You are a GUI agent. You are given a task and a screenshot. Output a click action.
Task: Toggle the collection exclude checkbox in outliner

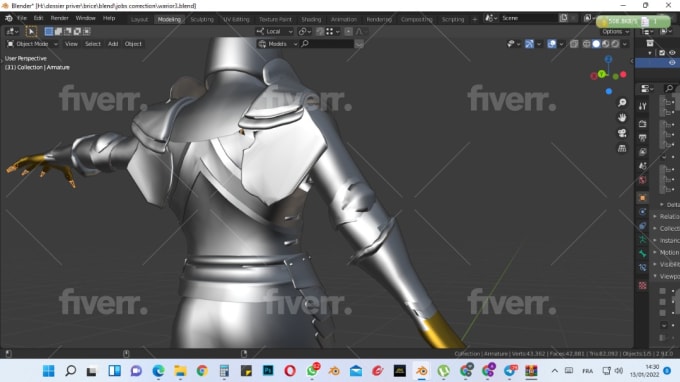click(x=662, y=52)
